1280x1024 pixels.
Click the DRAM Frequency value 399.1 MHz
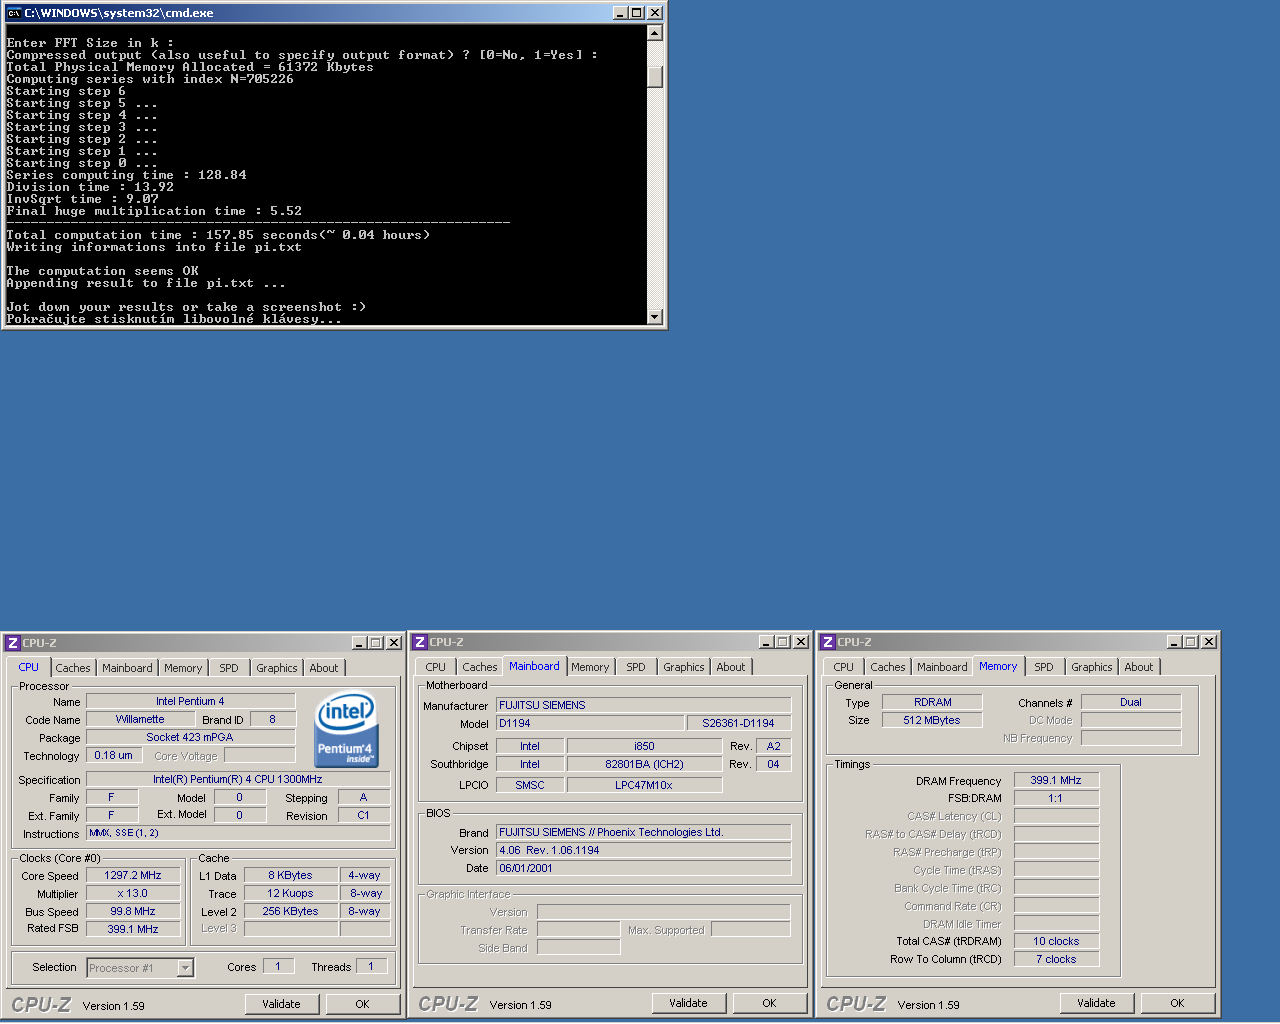(x=1056, y=780)
